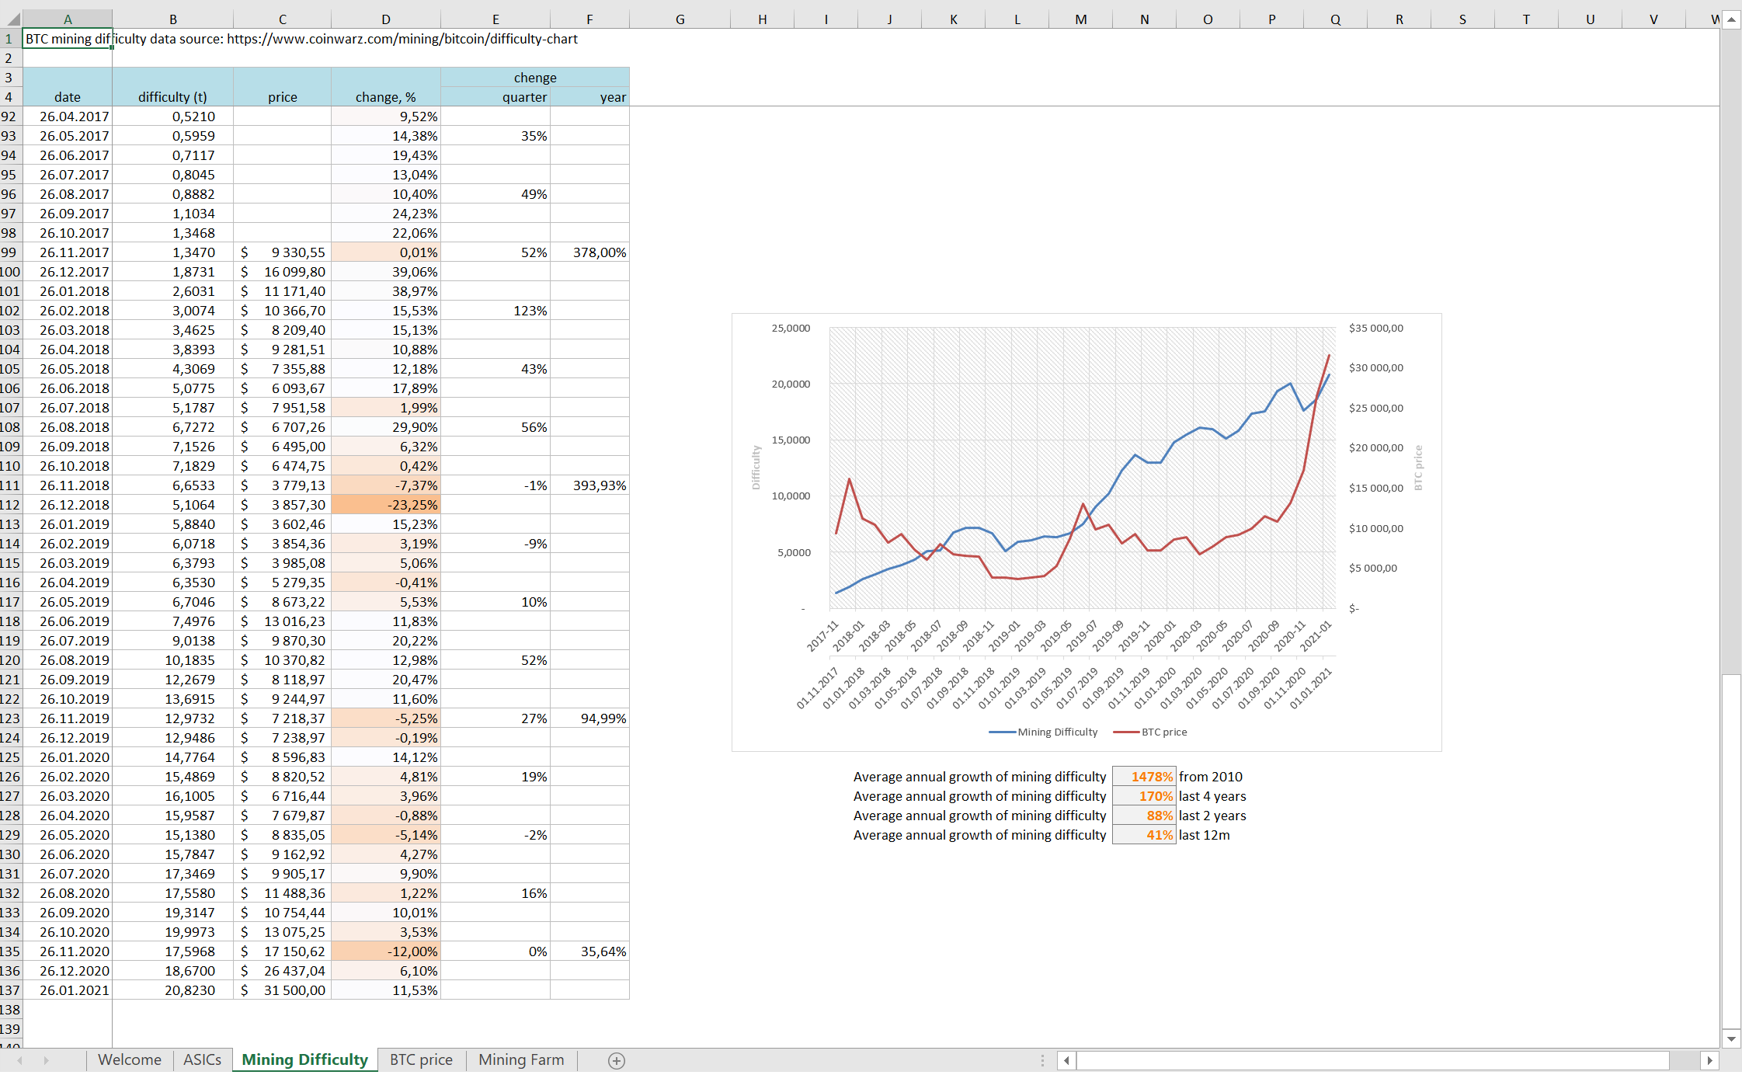Add a new sheet with the plus icon
Viewport: 1742px width, 1072px height.
pos(616,1061)
